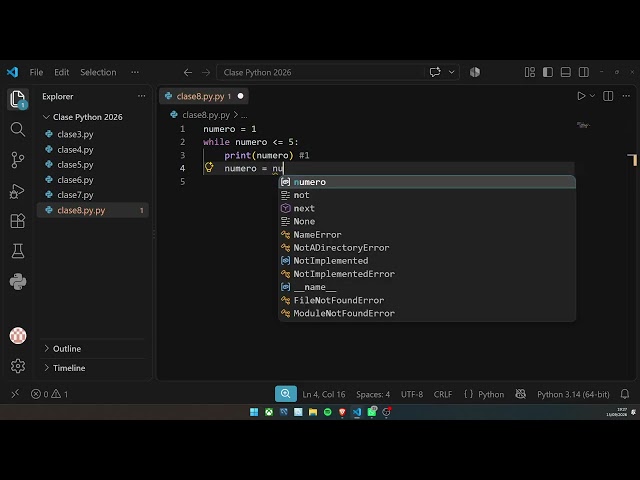Image resolution: width=640 pixels, height=480 pixels.
Task: Choose the NotImplemented suggestion
Action: pos(427,261)
